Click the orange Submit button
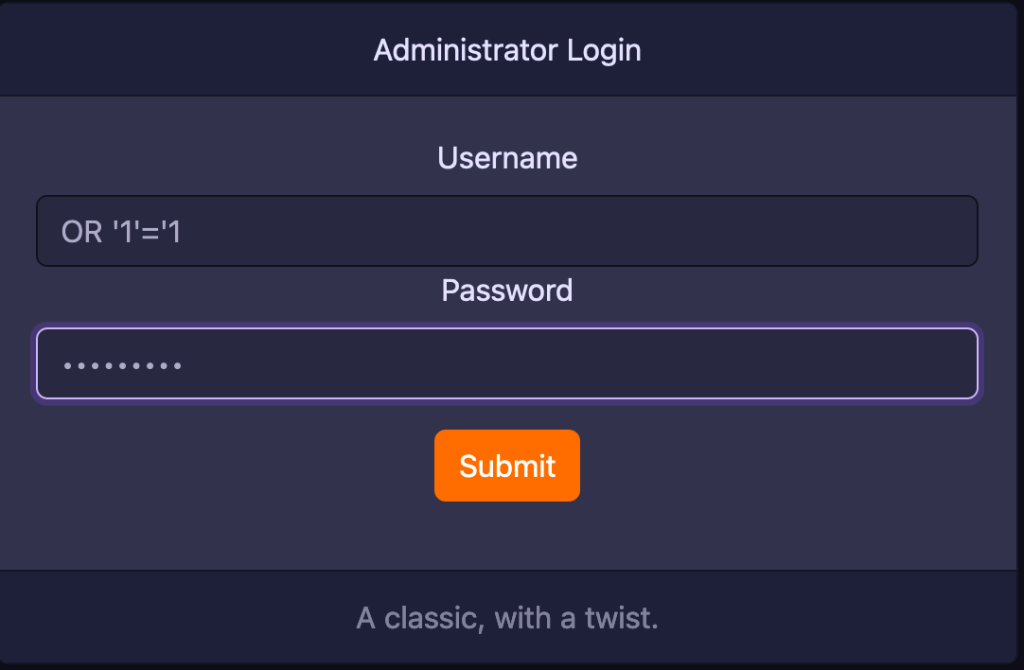 pyautogui.click(x=507, y=466)
